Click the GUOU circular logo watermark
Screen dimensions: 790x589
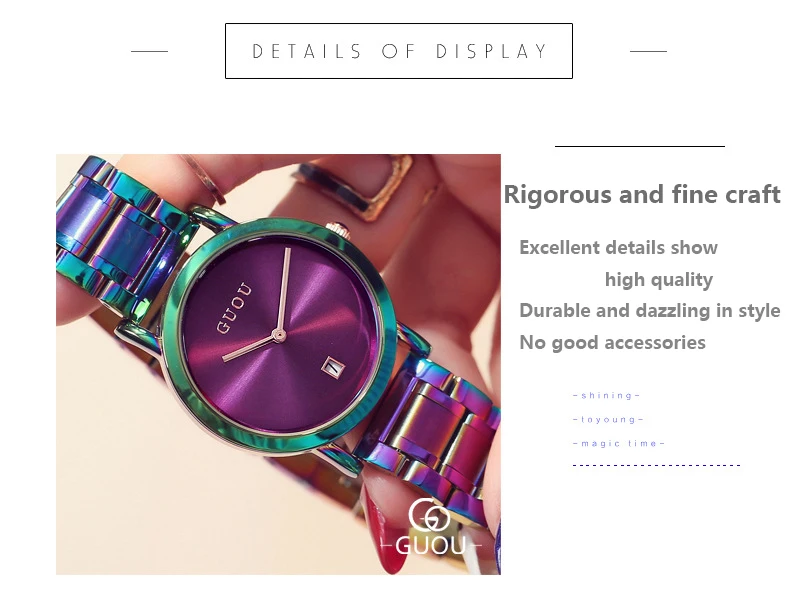coord(429,514)
